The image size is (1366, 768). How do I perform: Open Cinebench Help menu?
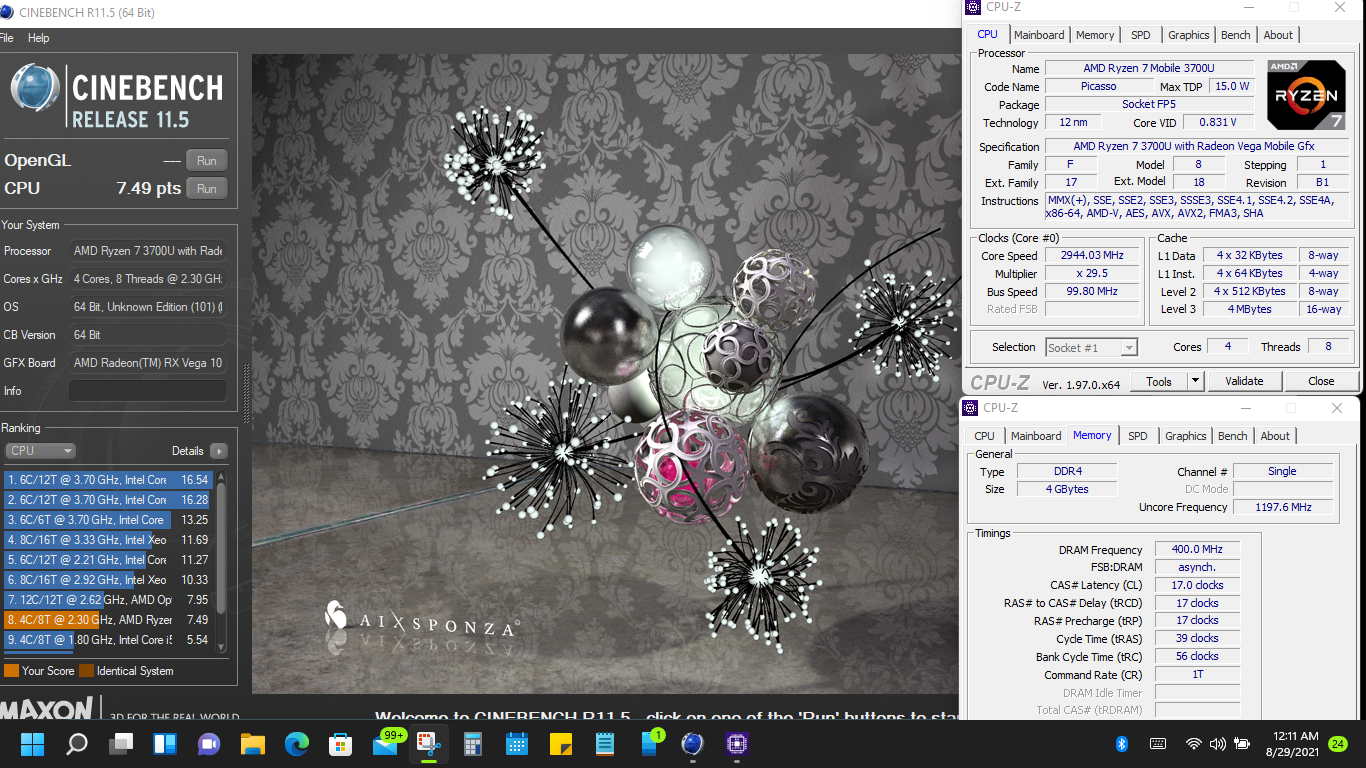click(x=38, y=38)
